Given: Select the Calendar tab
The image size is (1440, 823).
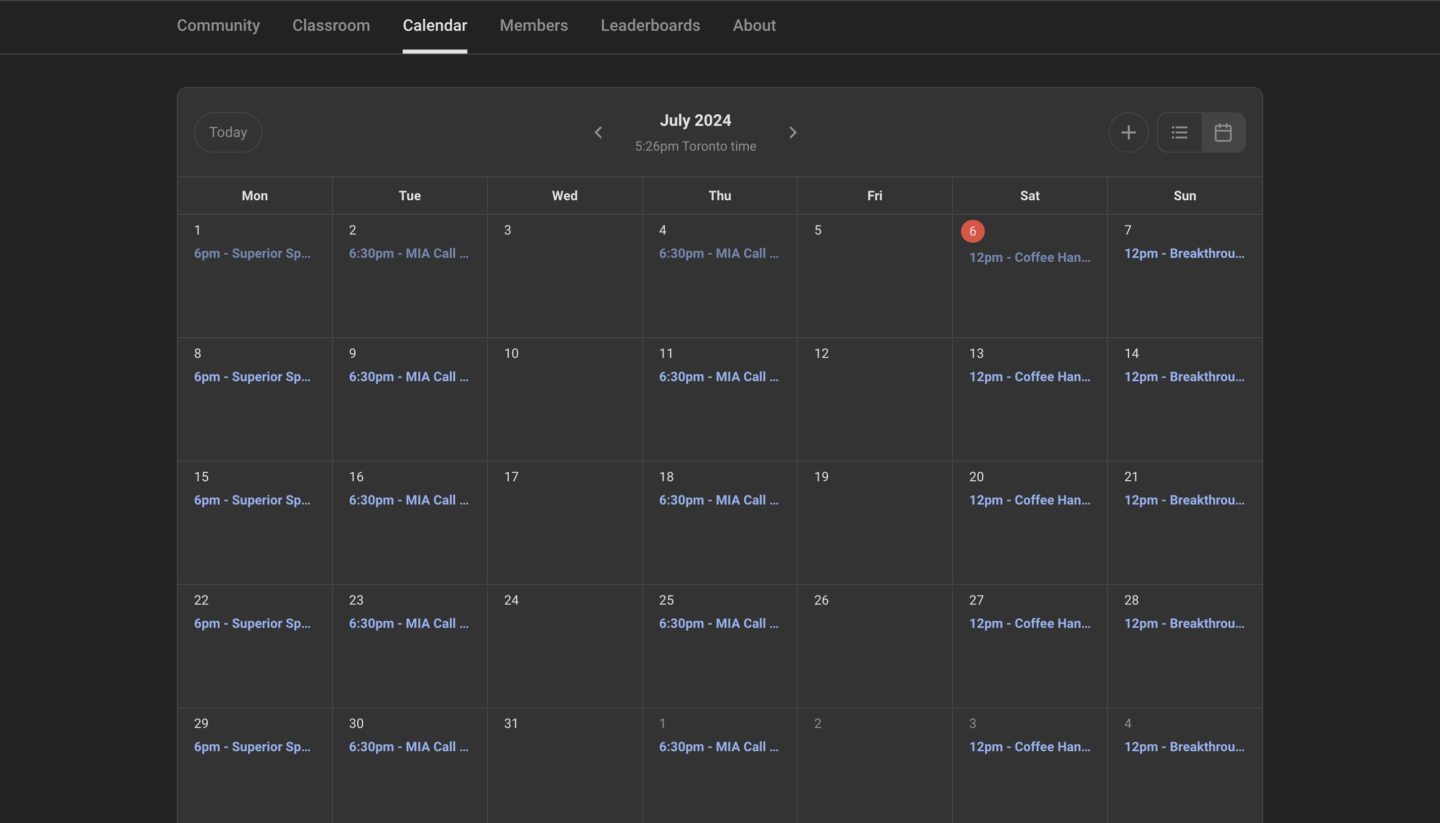Looking at the screenshot, I should pos(435,26).
